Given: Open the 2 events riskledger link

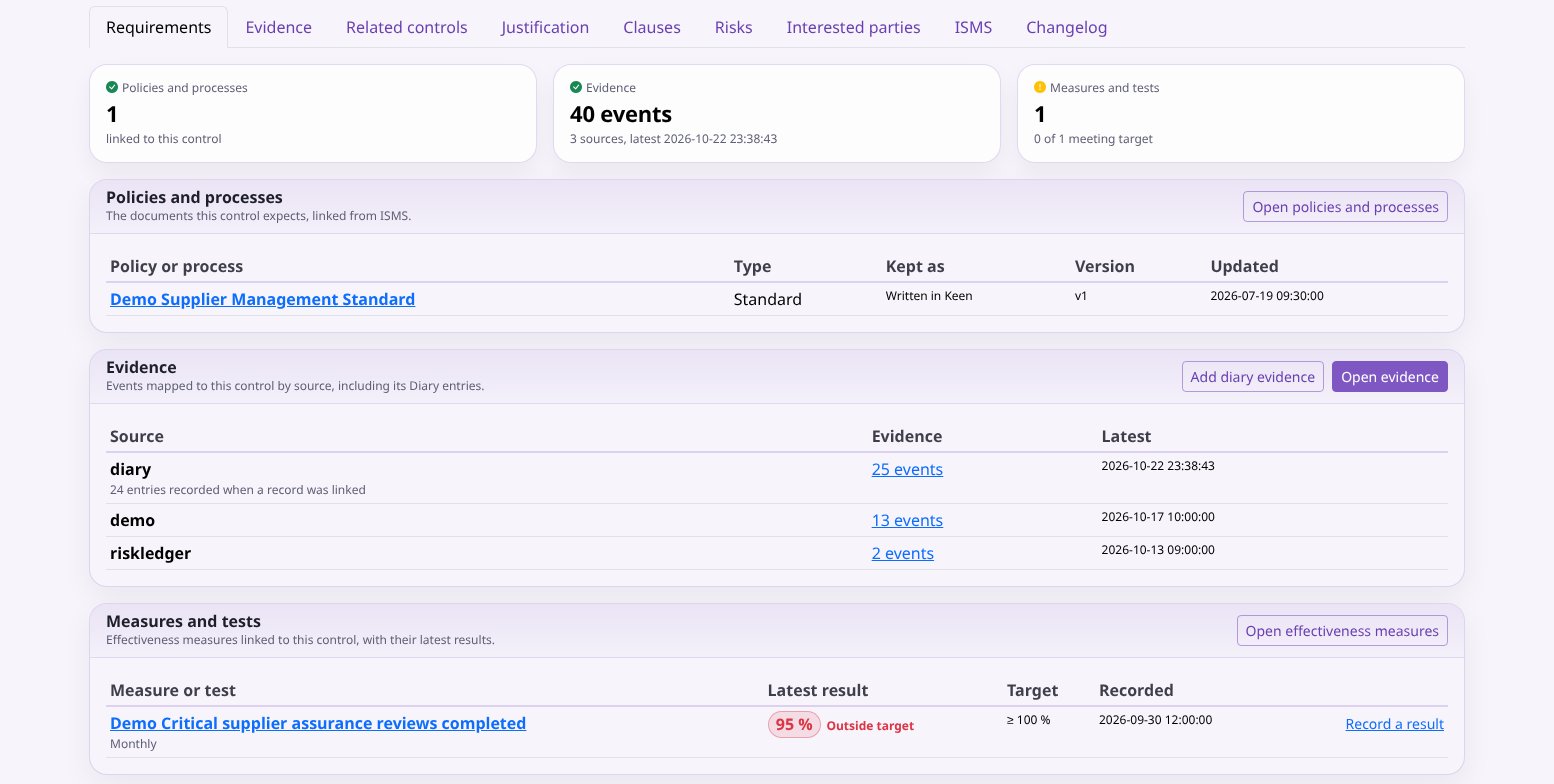Looking at the screenshot, I should point(902,553).
